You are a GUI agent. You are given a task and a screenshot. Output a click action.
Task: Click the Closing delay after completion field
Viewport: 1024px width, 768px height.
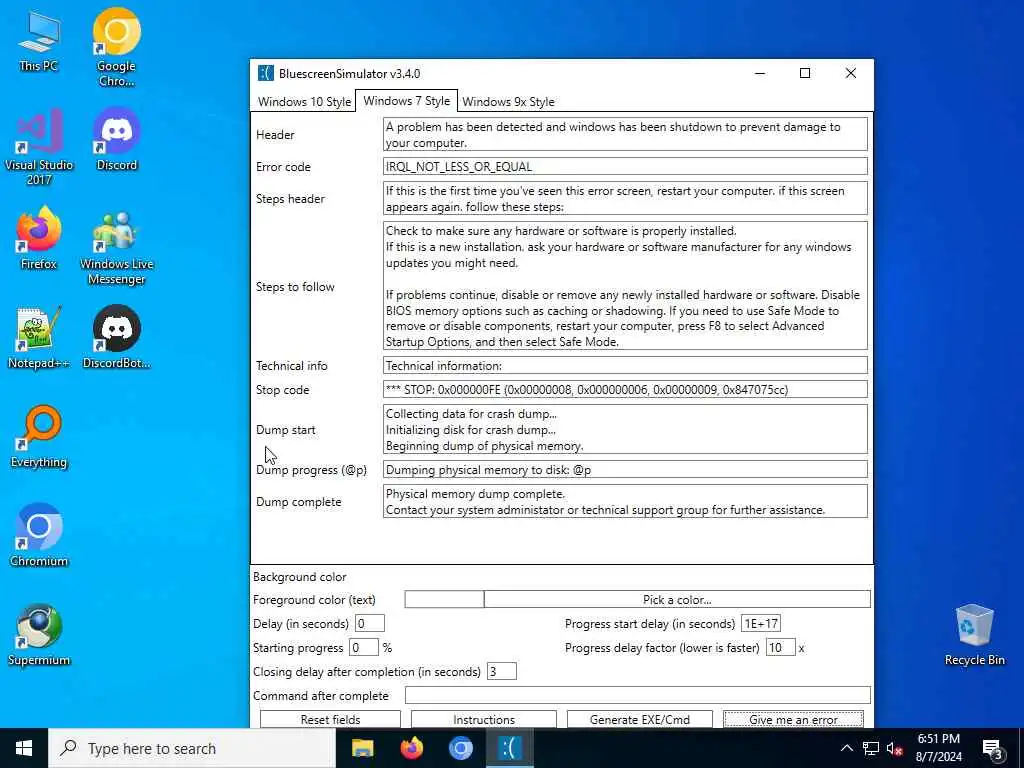click(502, 671)
